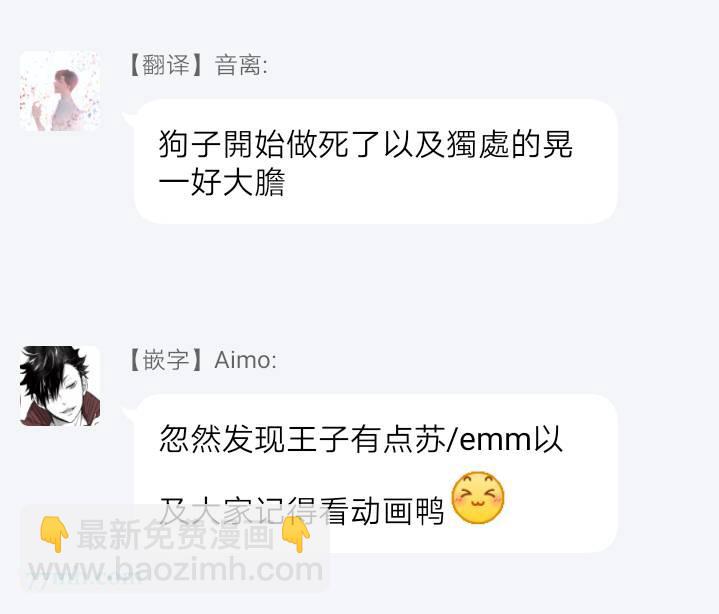Click the text 看动画鸭 in second message
Viewport: 719px width, 614px height.
[x=382, y=510]
